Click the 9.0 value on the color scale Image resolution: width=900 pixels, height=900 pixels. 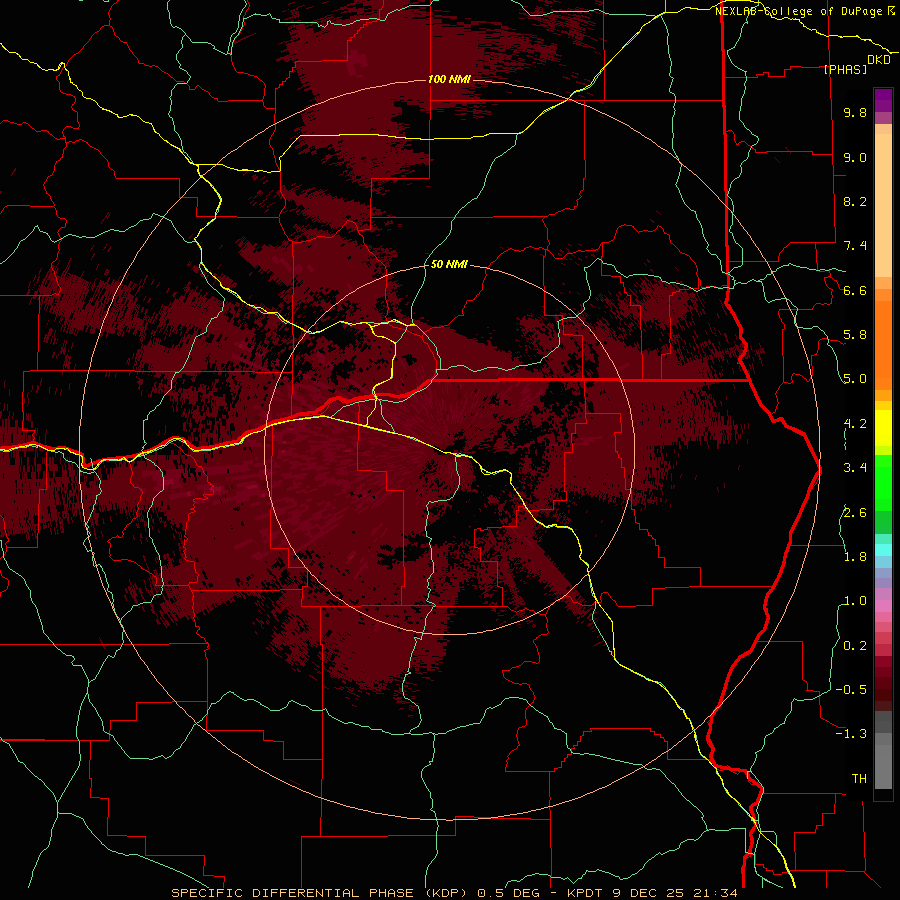[x=855, y=157]
